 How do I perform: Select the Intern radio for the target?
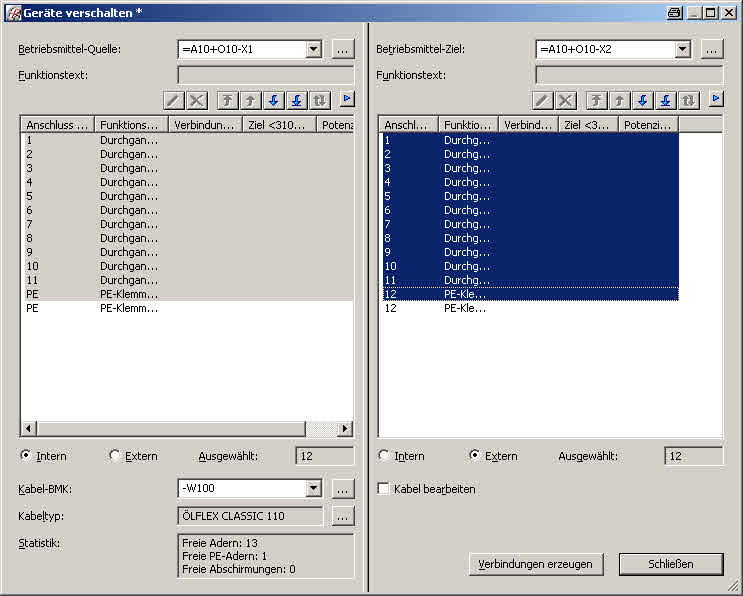coord(384,455)
